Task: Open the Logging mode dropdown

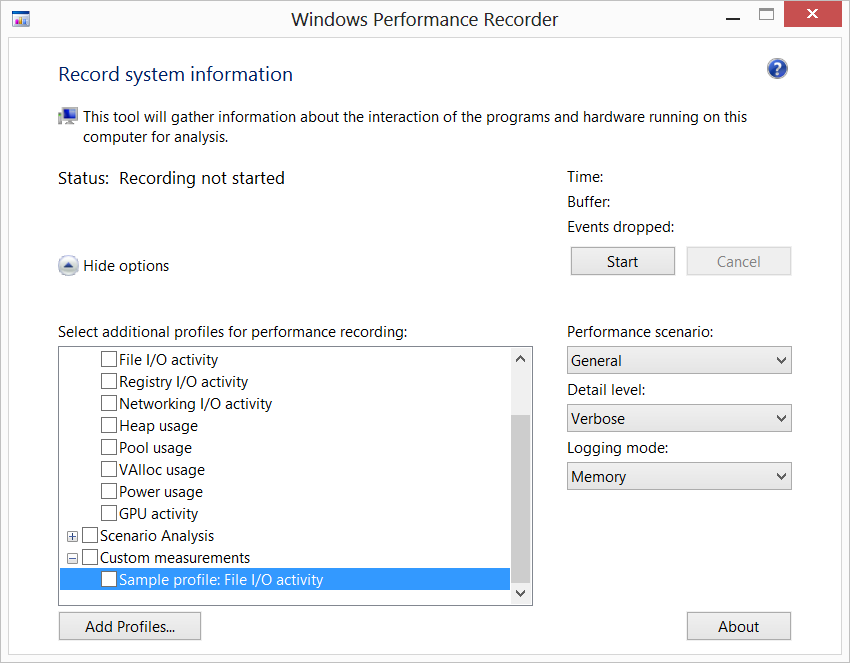Action: [x=679, y=477]
